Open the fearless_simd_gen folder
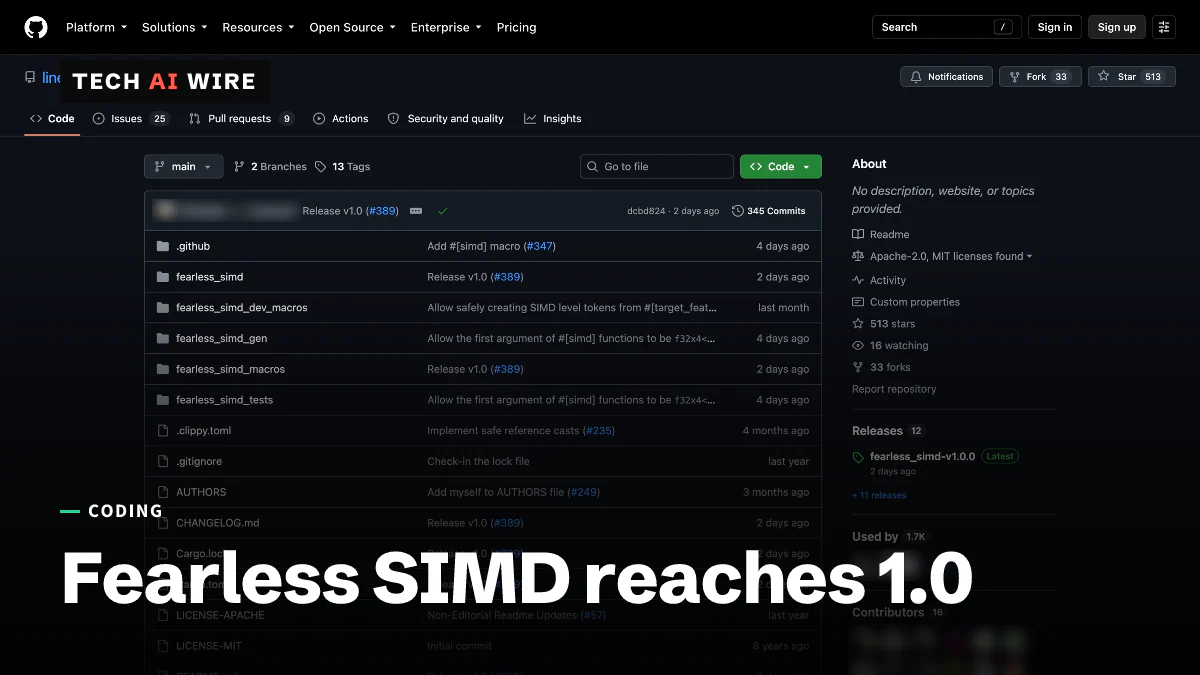 pos(222,338)
